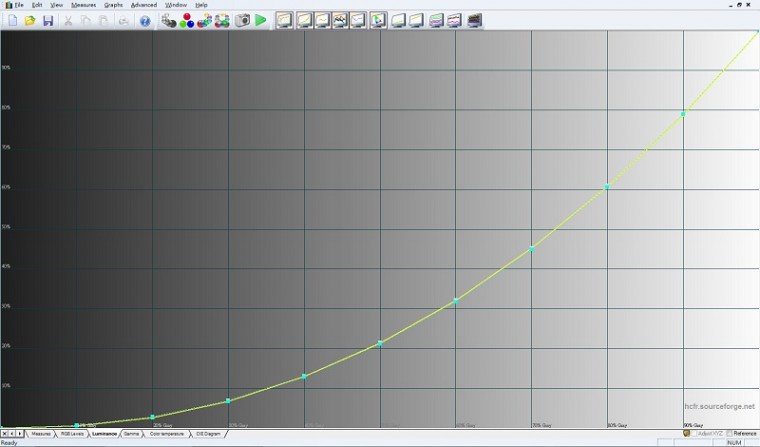Open the File menu
760x447 pixels.
pyautogui.click(x=19, y=5)
